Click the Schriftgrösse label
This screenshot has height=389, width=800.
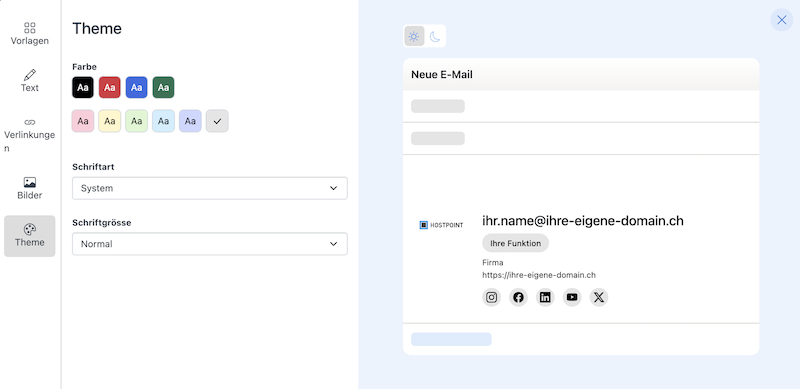pos(102,223)
